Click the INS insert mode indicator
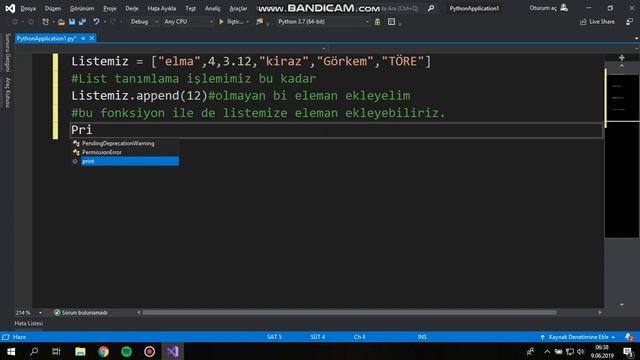Viewport: 640px width, 360px height. click(422, 337)
